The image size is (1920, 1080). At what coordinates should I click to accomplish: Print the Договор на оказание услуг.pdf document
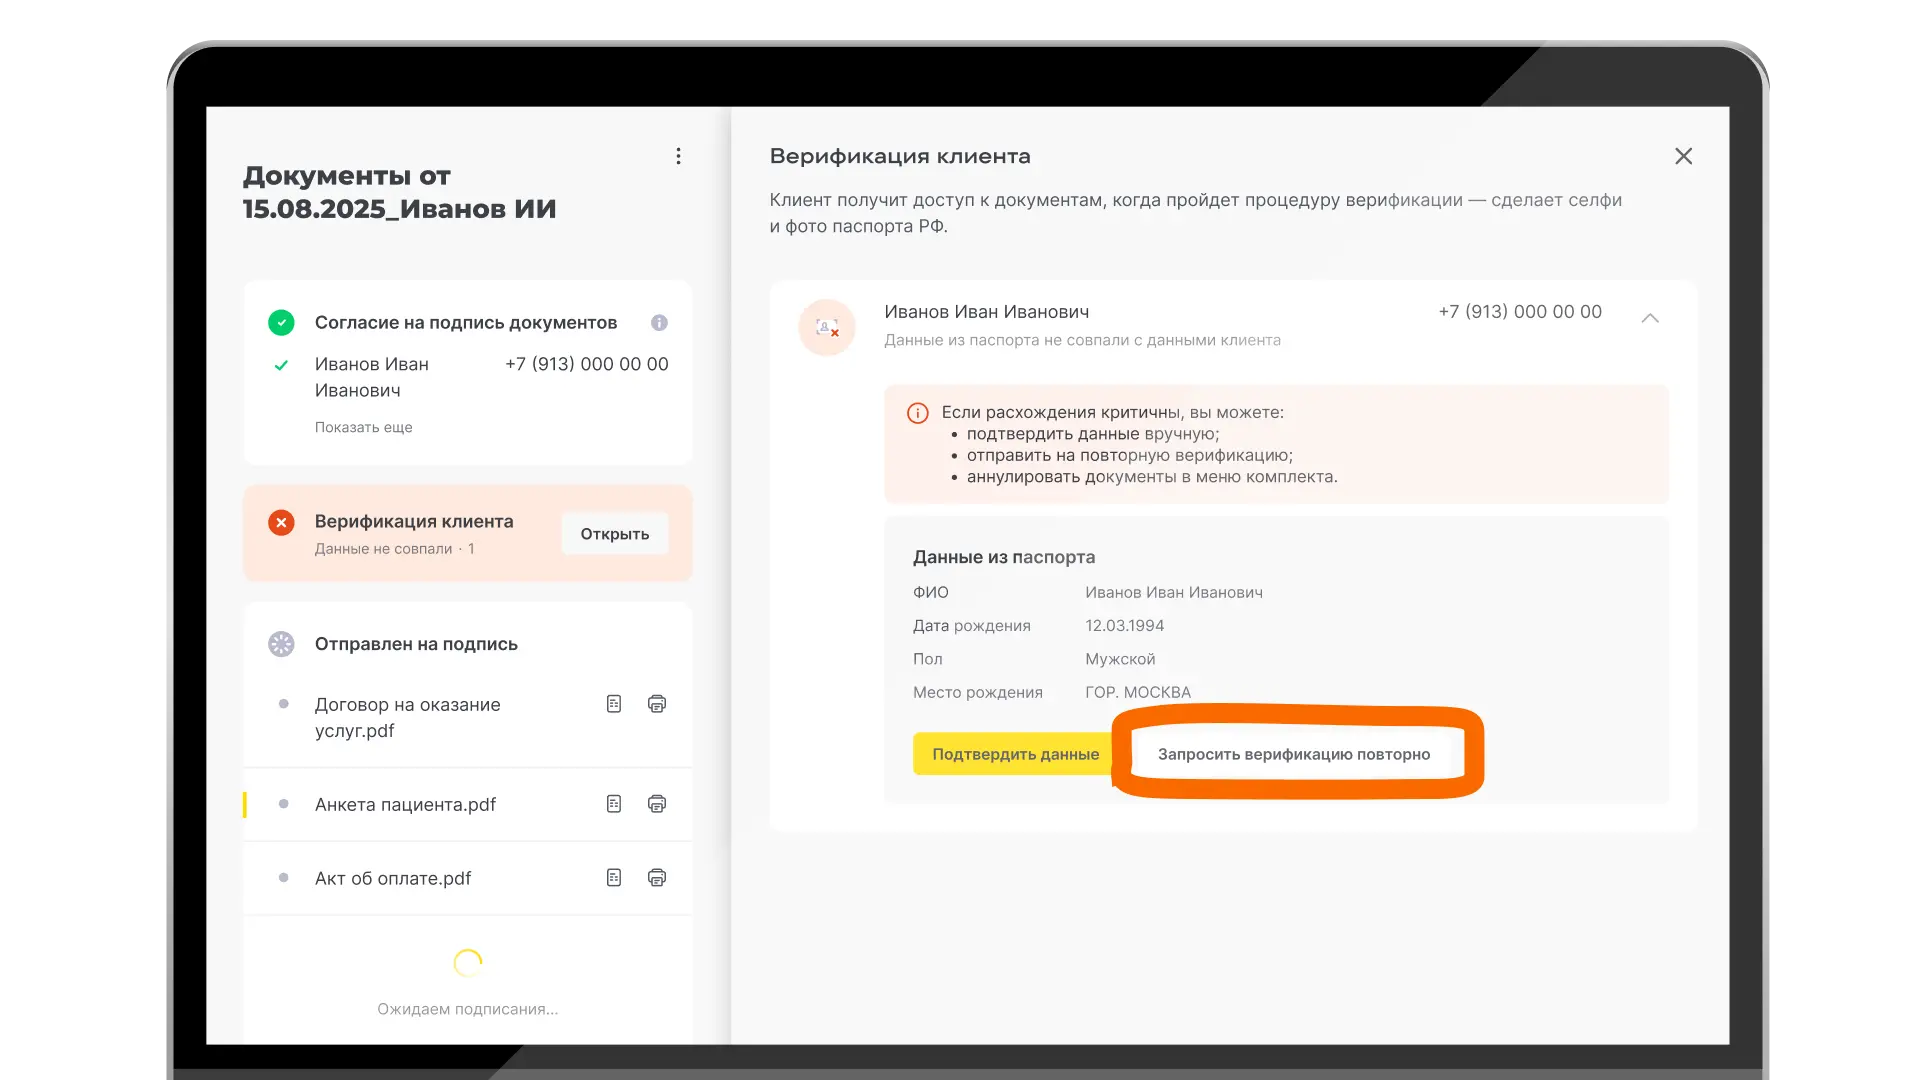pyautogui.click(x=657, y=704)
